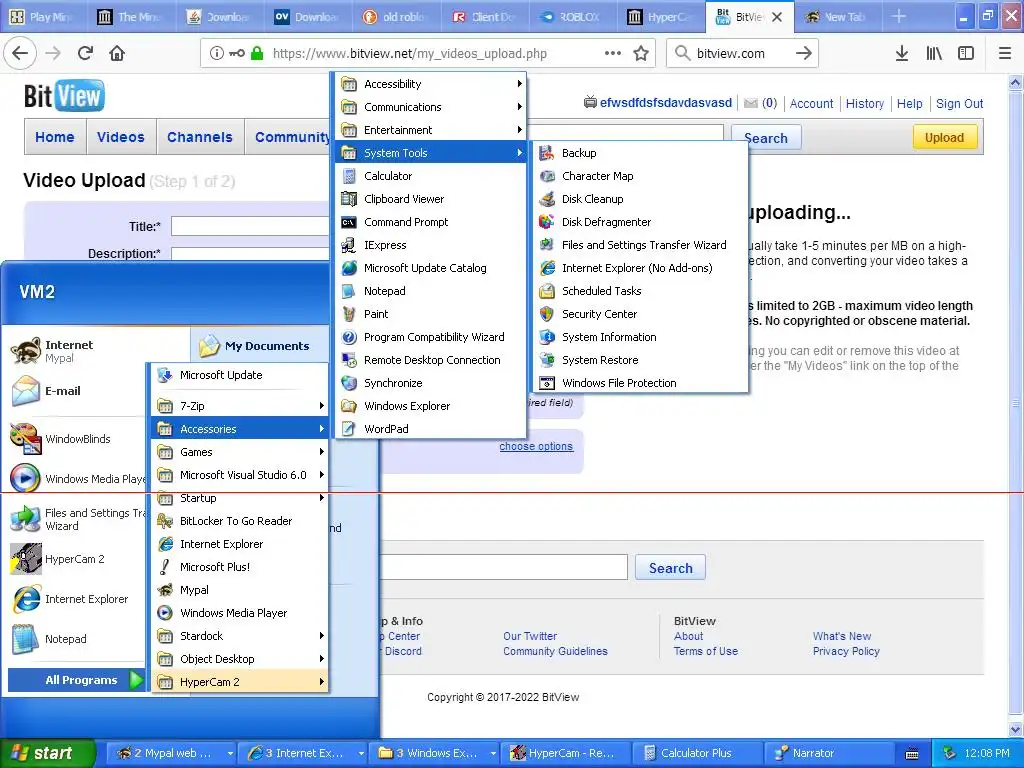Viewport: 1024px width, 768px height.
Task: Open BitLocker To Go Reader
Action: (240, 520)
